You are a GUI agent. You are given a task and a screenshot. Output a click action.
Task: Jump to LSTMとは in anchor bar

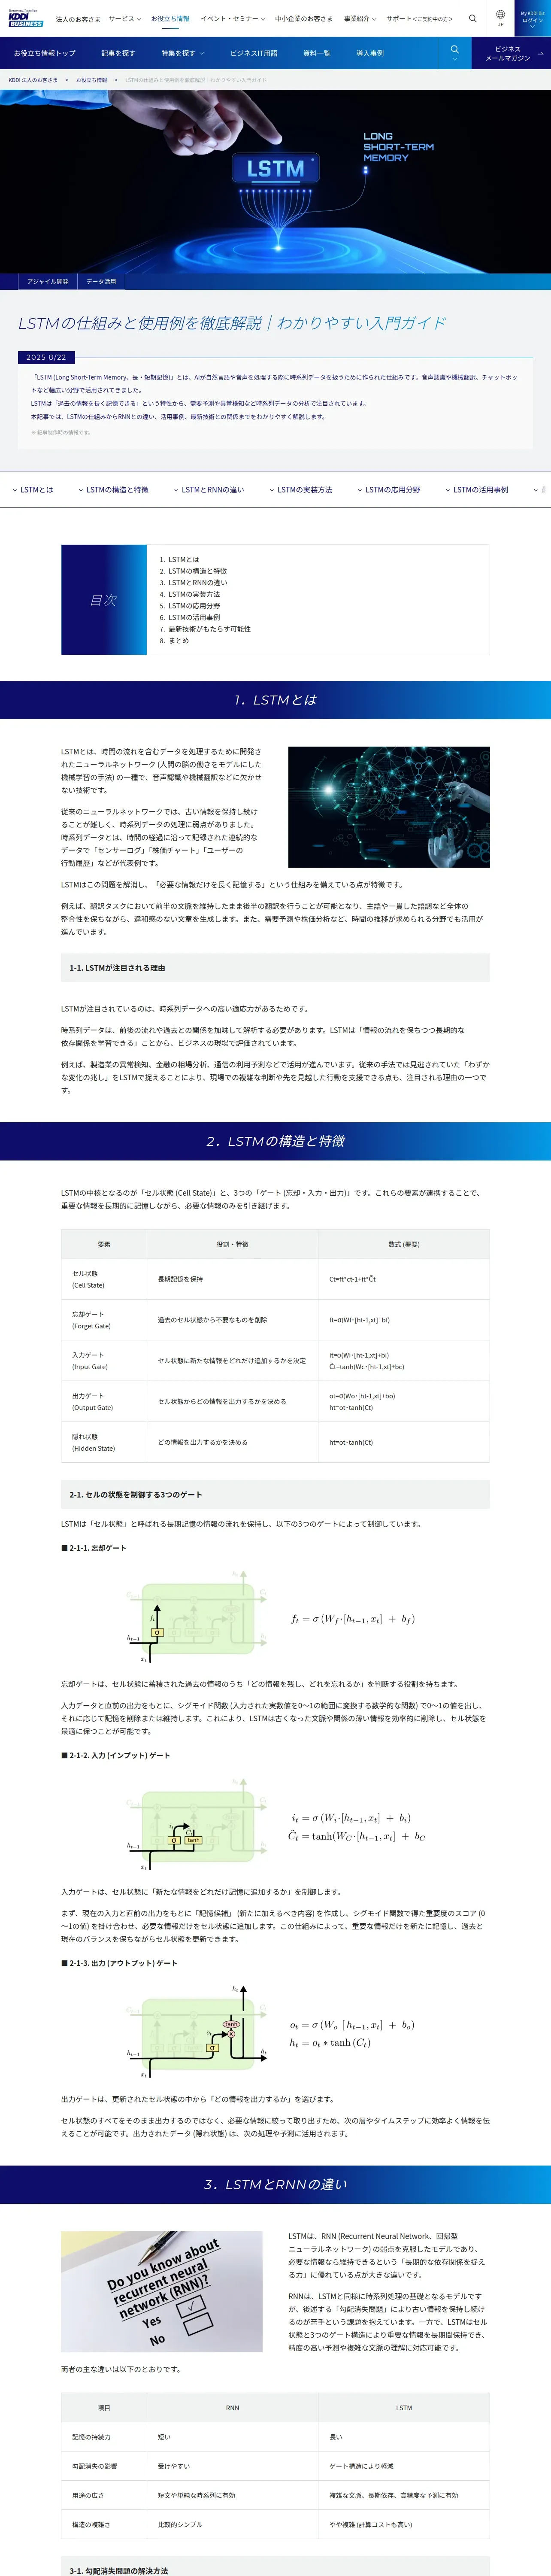[x=33, y=490]
